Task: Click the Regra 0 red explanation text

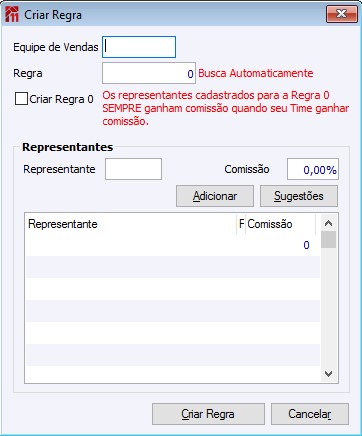Action: tap(226, 108)
